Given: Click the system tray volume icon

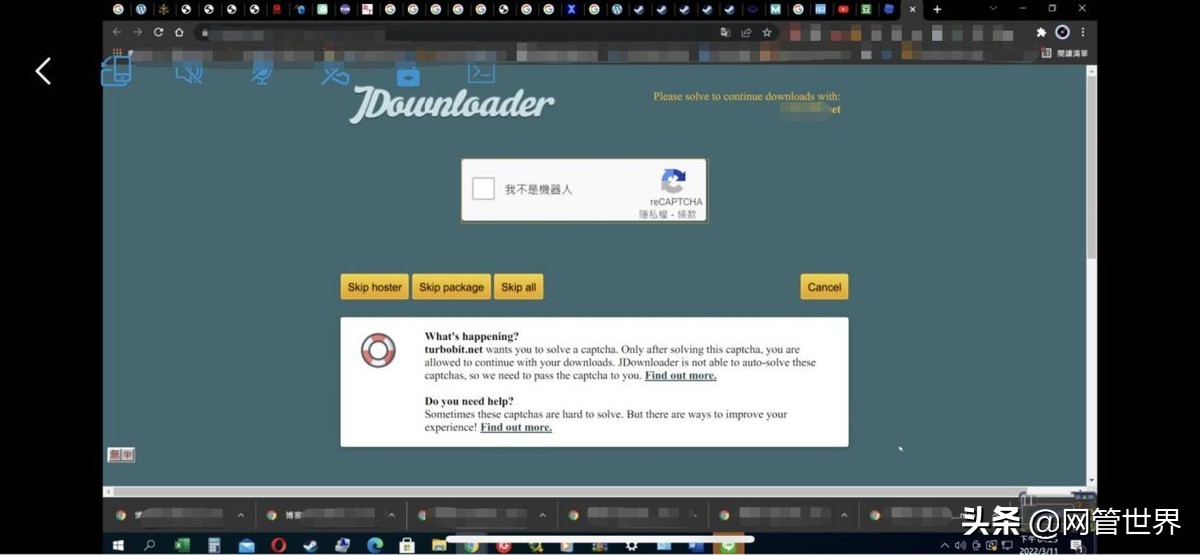Looking at the screenshot, I should pos(961,546).
